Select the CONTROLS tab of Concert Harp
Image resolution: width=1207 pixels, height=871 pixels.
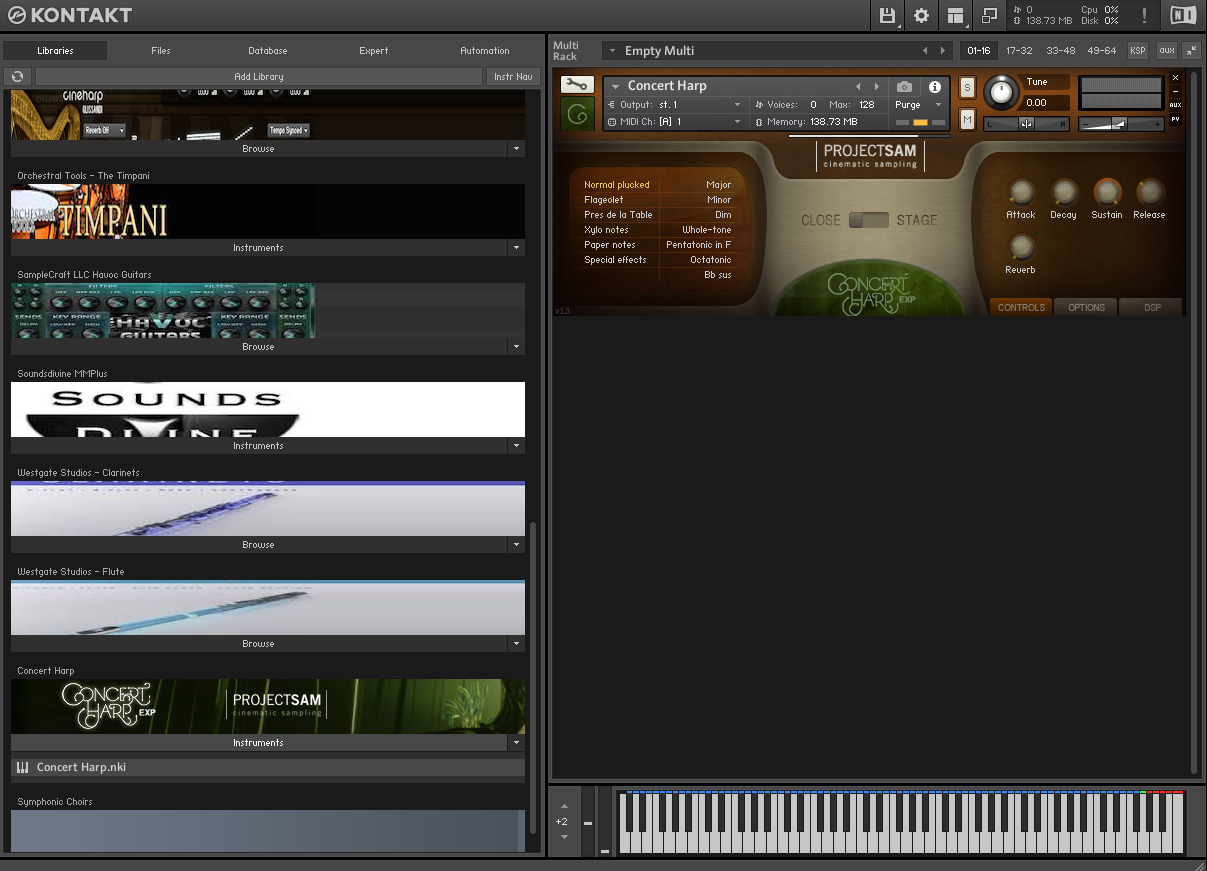pos(1021,308)
